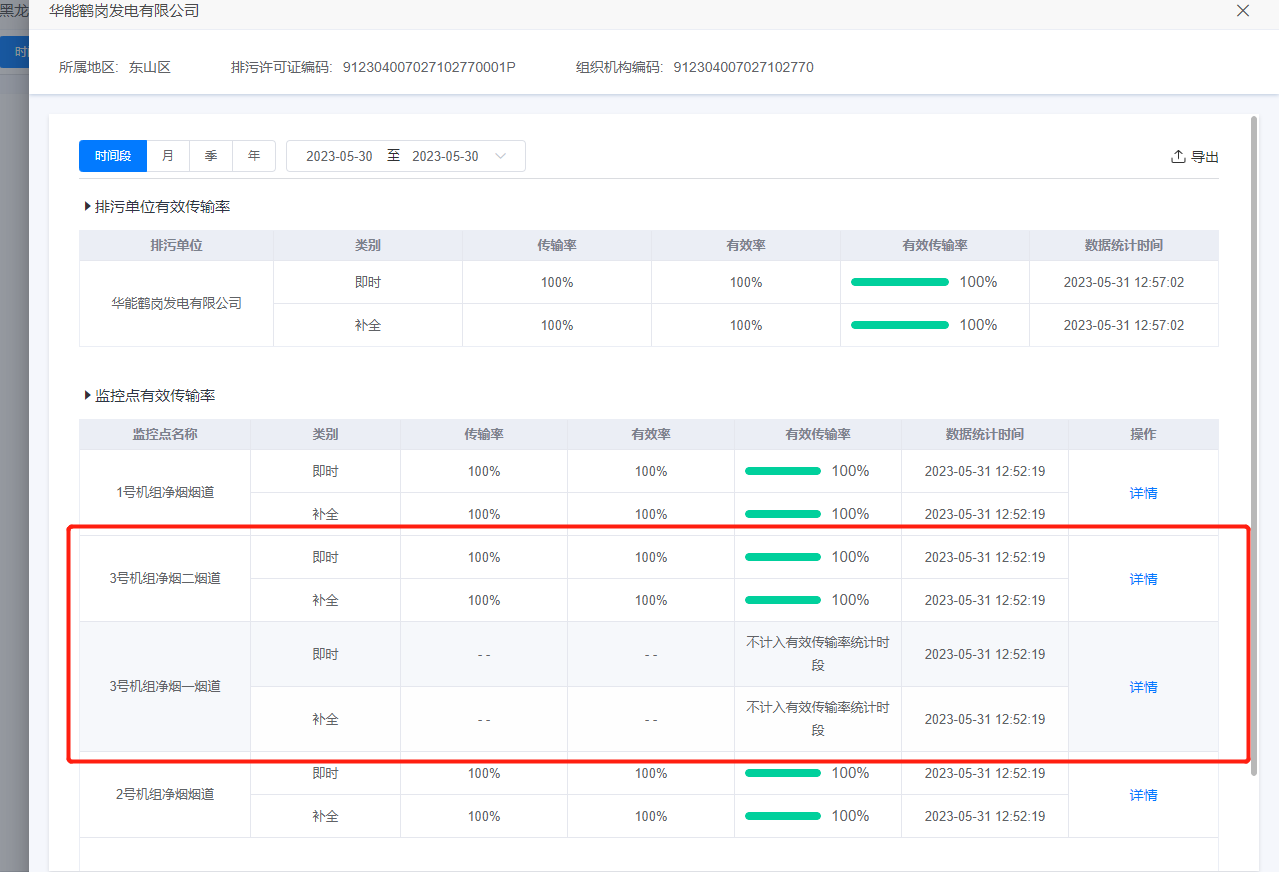1279x872 pixels.
Task: Click the dialog title 华能鹤岗发电有限公司
Action: [x=124, y=11]
